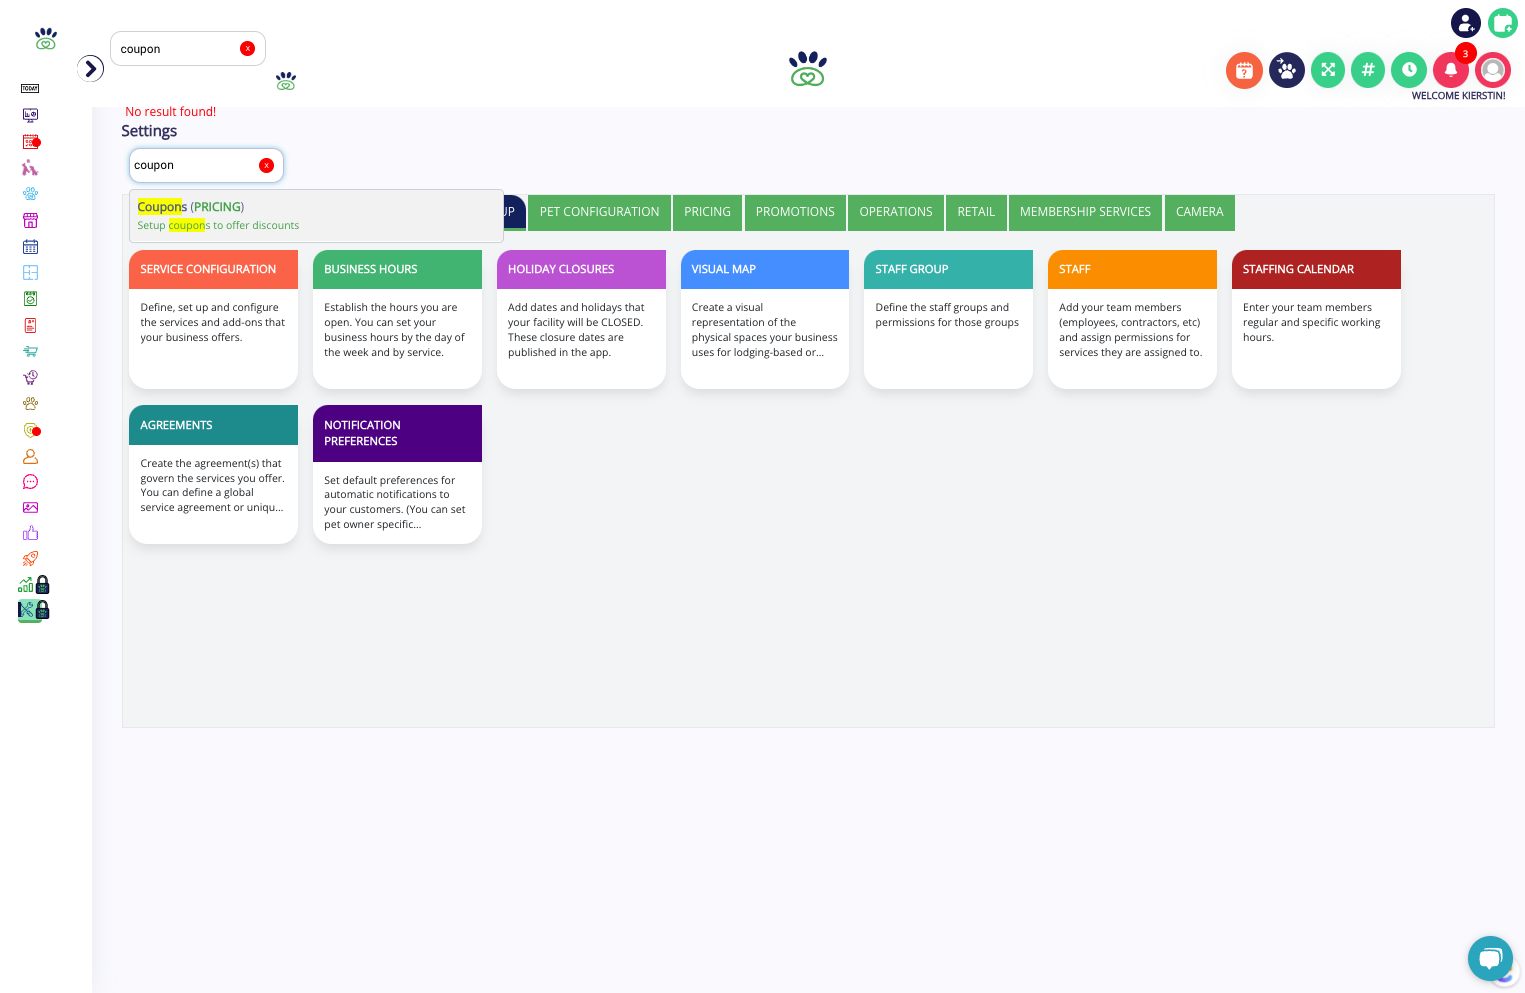Open the OPERATIONS tab
This screenshot has width=1525, height=993.
(896, 212)
